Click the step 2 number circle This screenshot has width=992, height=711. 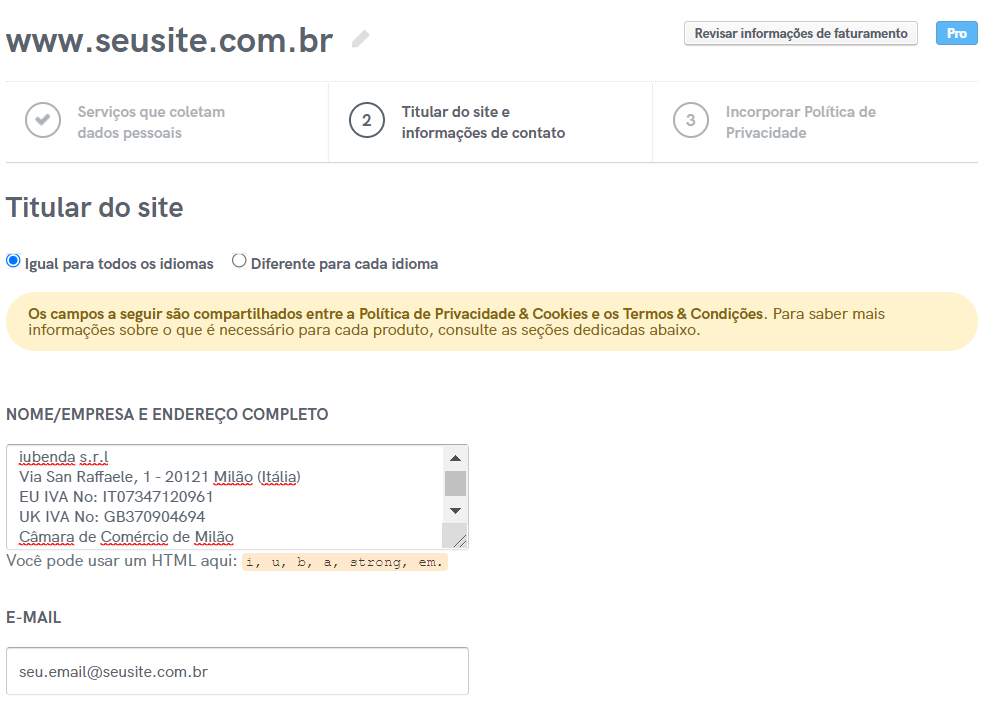(367, 121)
